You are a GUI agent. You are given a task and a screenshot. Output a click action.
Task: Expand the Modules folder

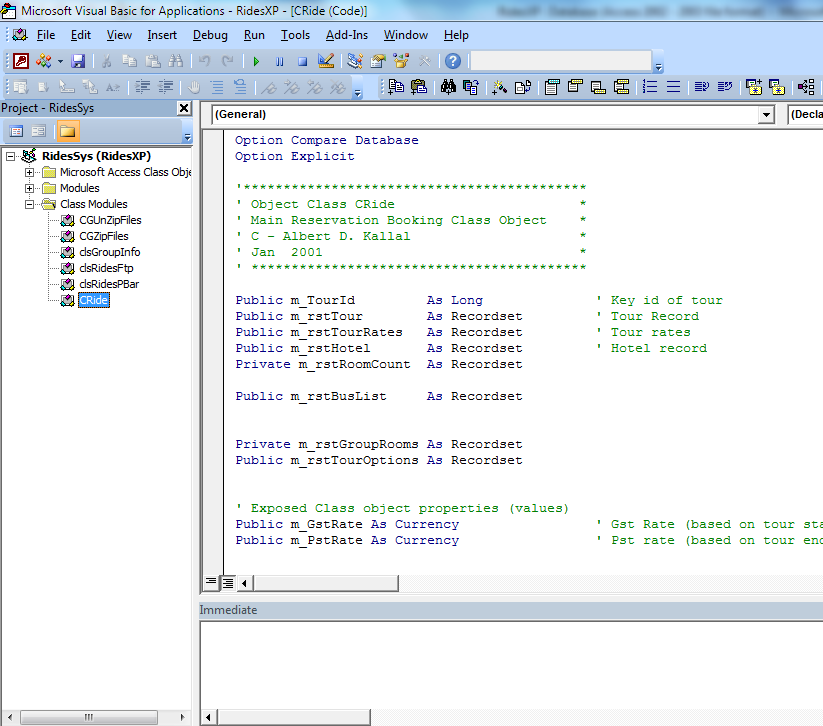click(x=29, y=188)
